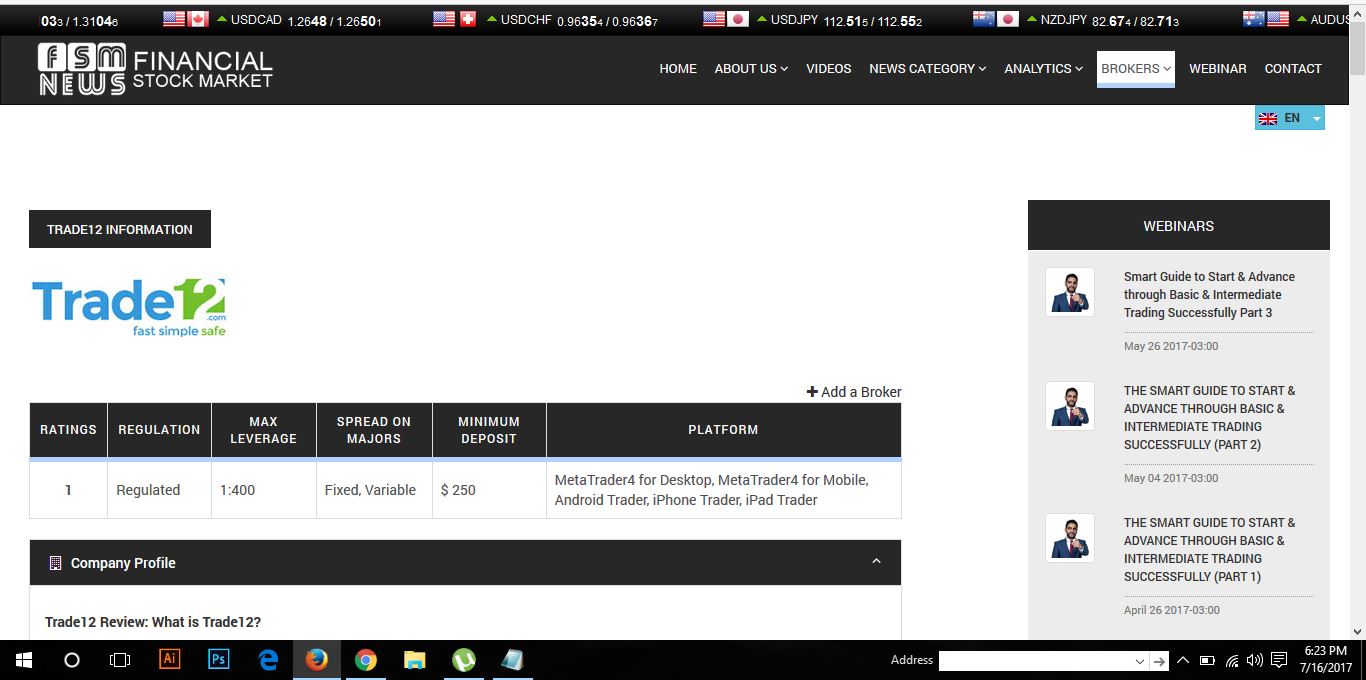Click the New Zealand and Japan flags icon
The height and width of the screenshot is (680, 1366).
(x=995, y=19)
